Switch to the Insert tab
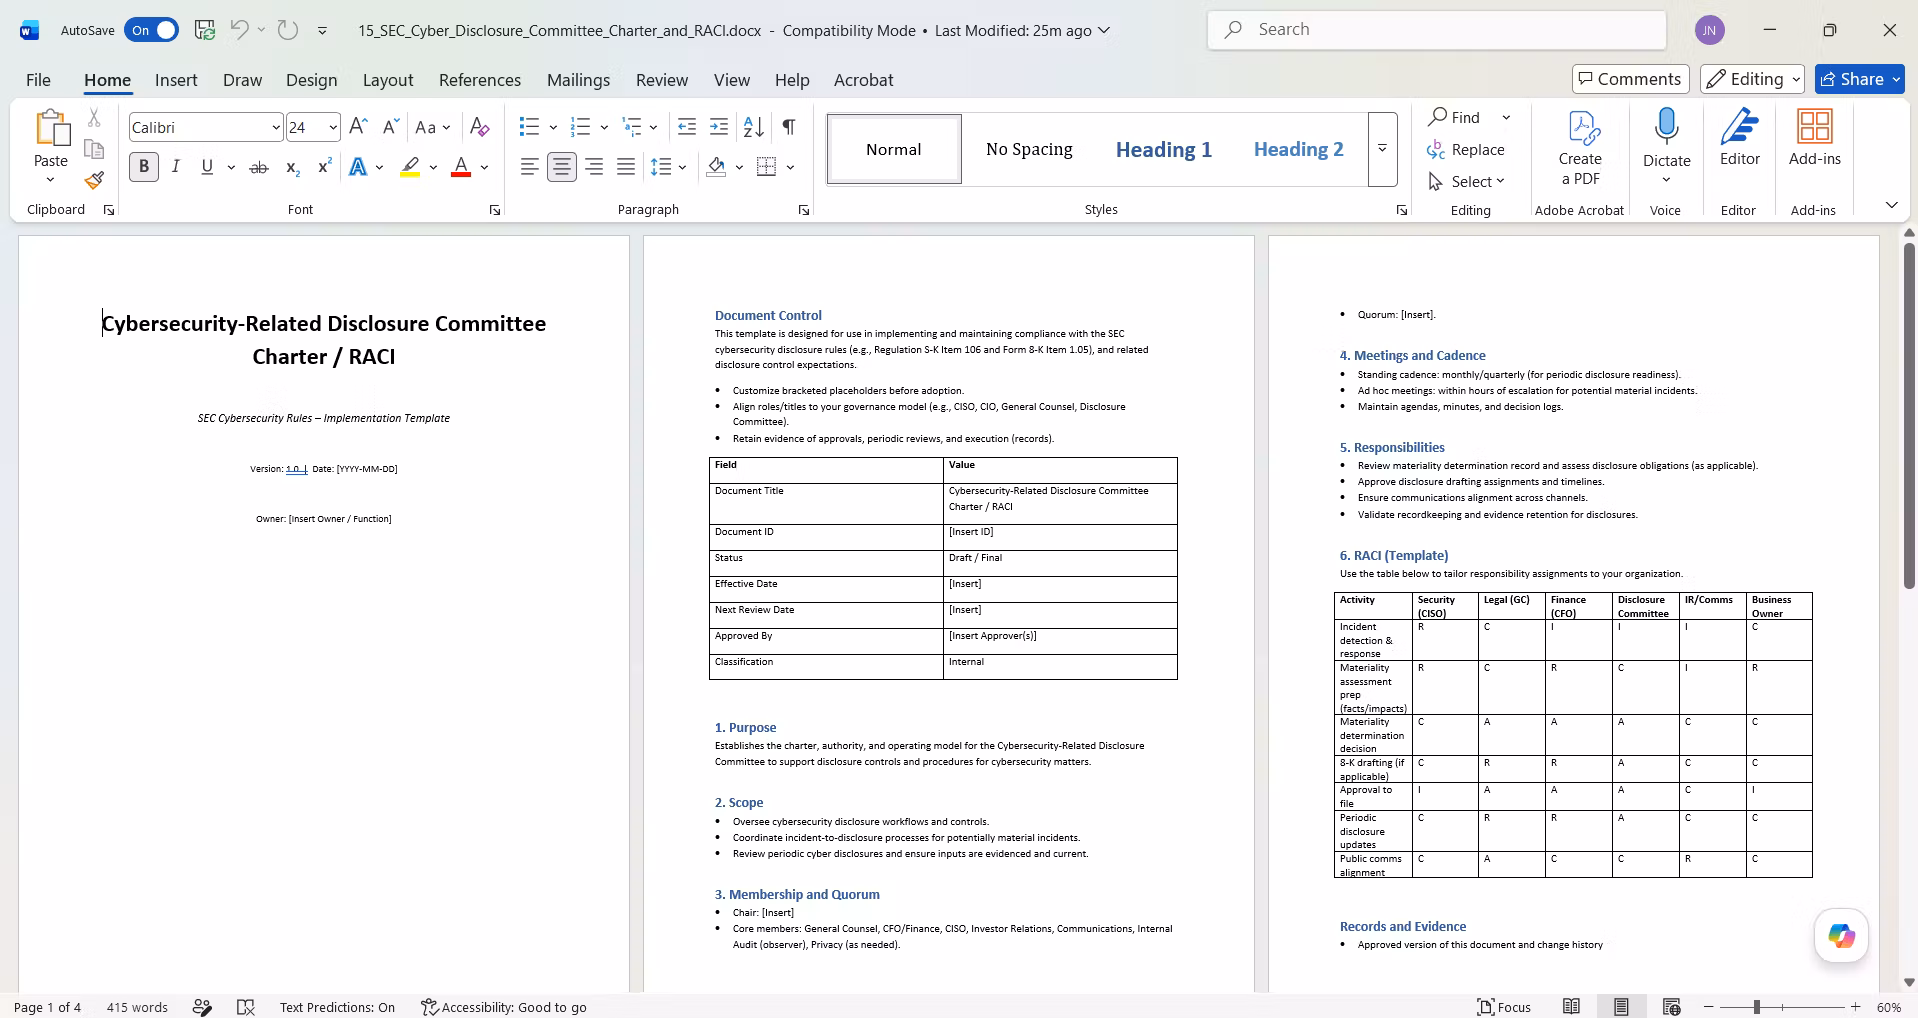Screen dimensions: 1918x1018 click(176, 80)
